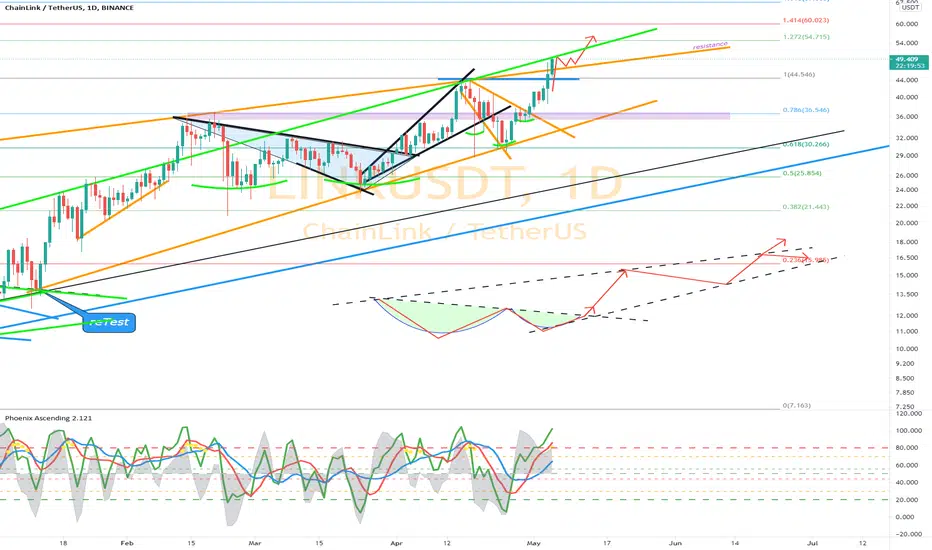
Task: Select the 1.272(54.715) Fibonacci label
Action: (806, 37)
